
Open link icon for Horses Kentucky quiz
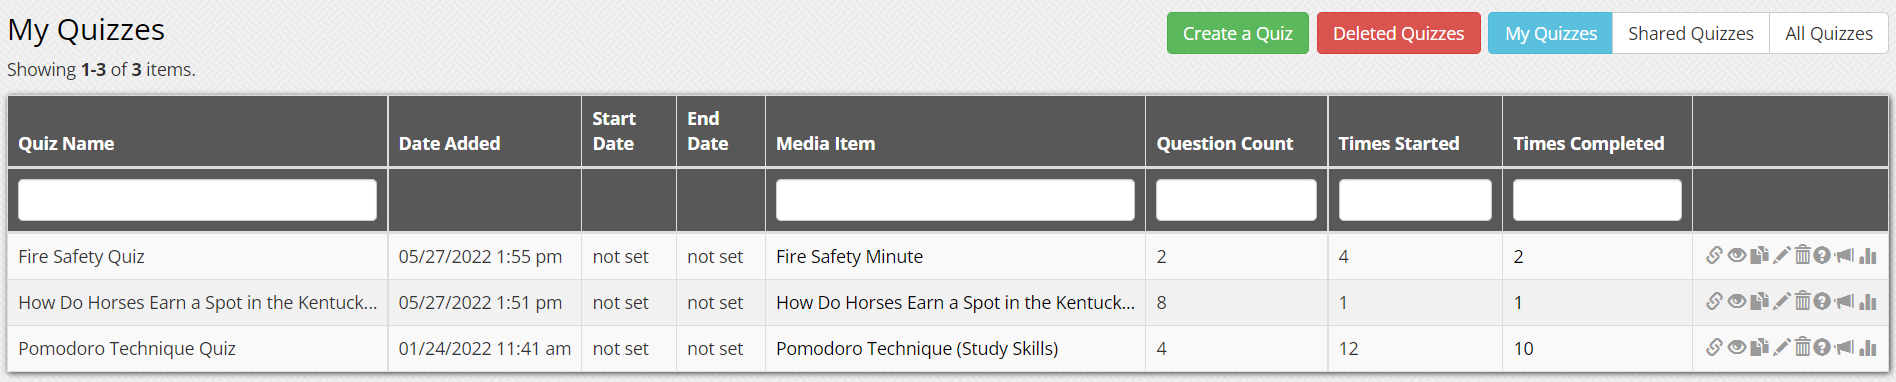coord(1714,301)
